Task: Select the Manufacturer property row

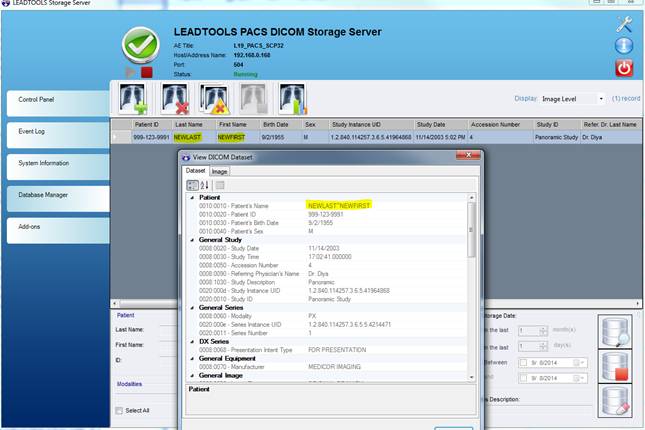Action: click(332, 367)
